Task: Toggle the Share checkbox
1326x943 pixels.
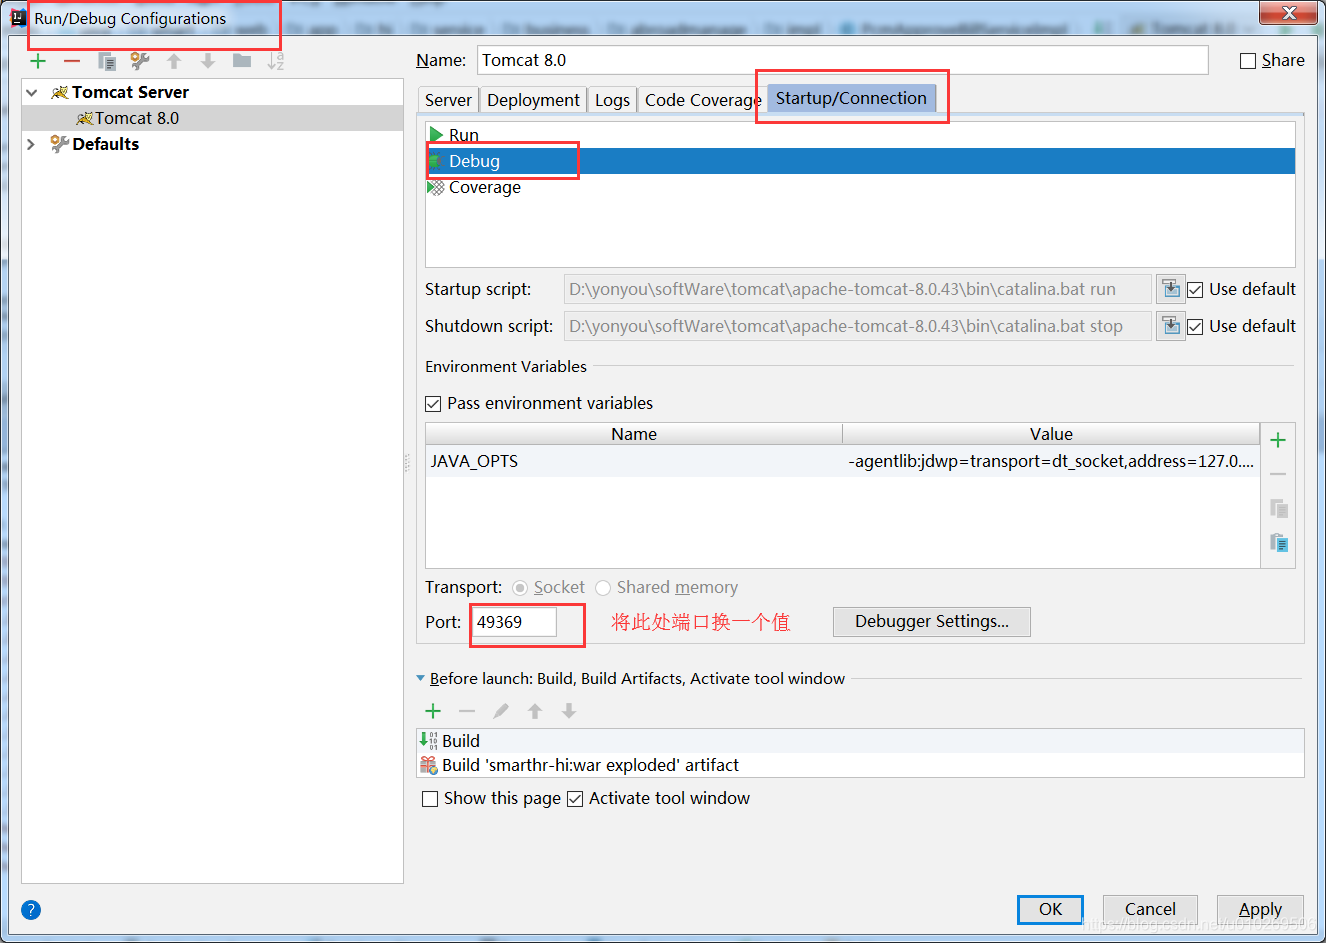Action: tap(1248, 61)
